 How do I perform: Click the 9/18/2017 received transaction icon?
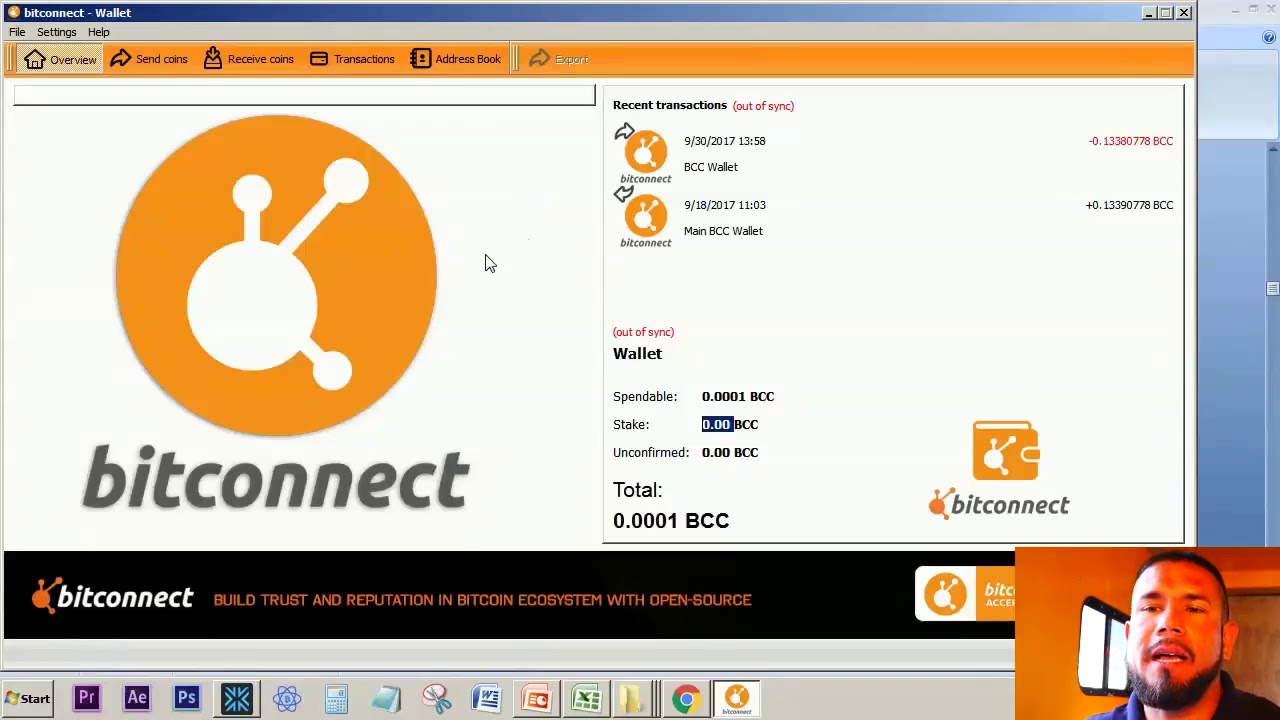tap(645, 219)
